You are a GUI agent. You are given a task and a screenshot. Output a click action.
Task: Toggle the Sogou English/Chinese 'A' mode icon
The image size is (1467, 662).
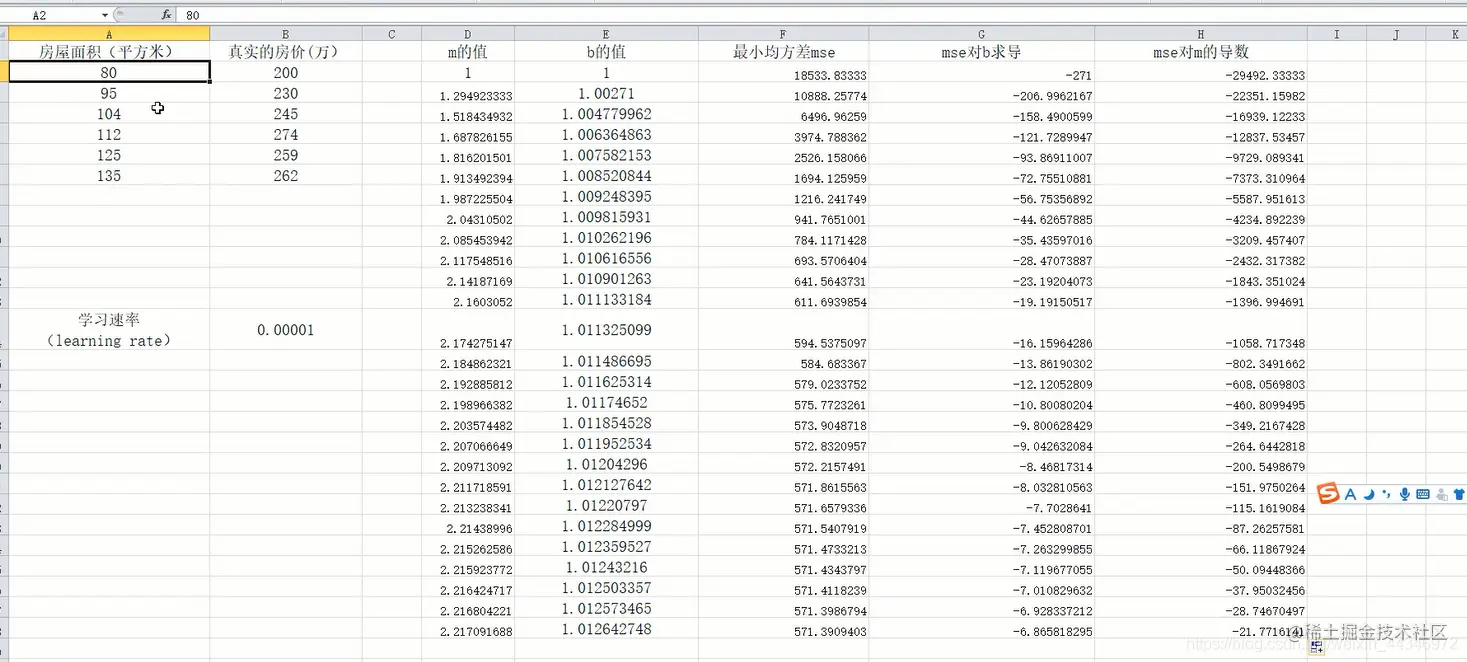click(x=1350, y=494)
